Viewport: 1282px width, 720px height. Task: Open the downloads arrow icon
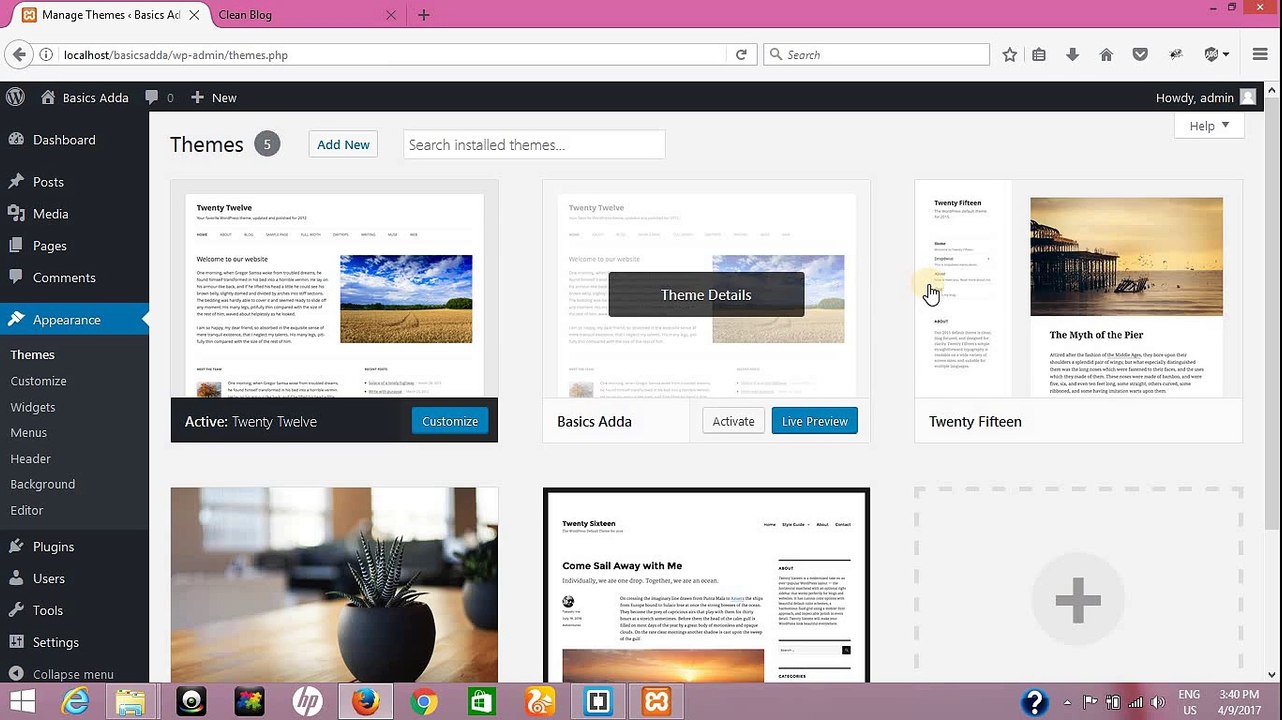pos(1072,55)
